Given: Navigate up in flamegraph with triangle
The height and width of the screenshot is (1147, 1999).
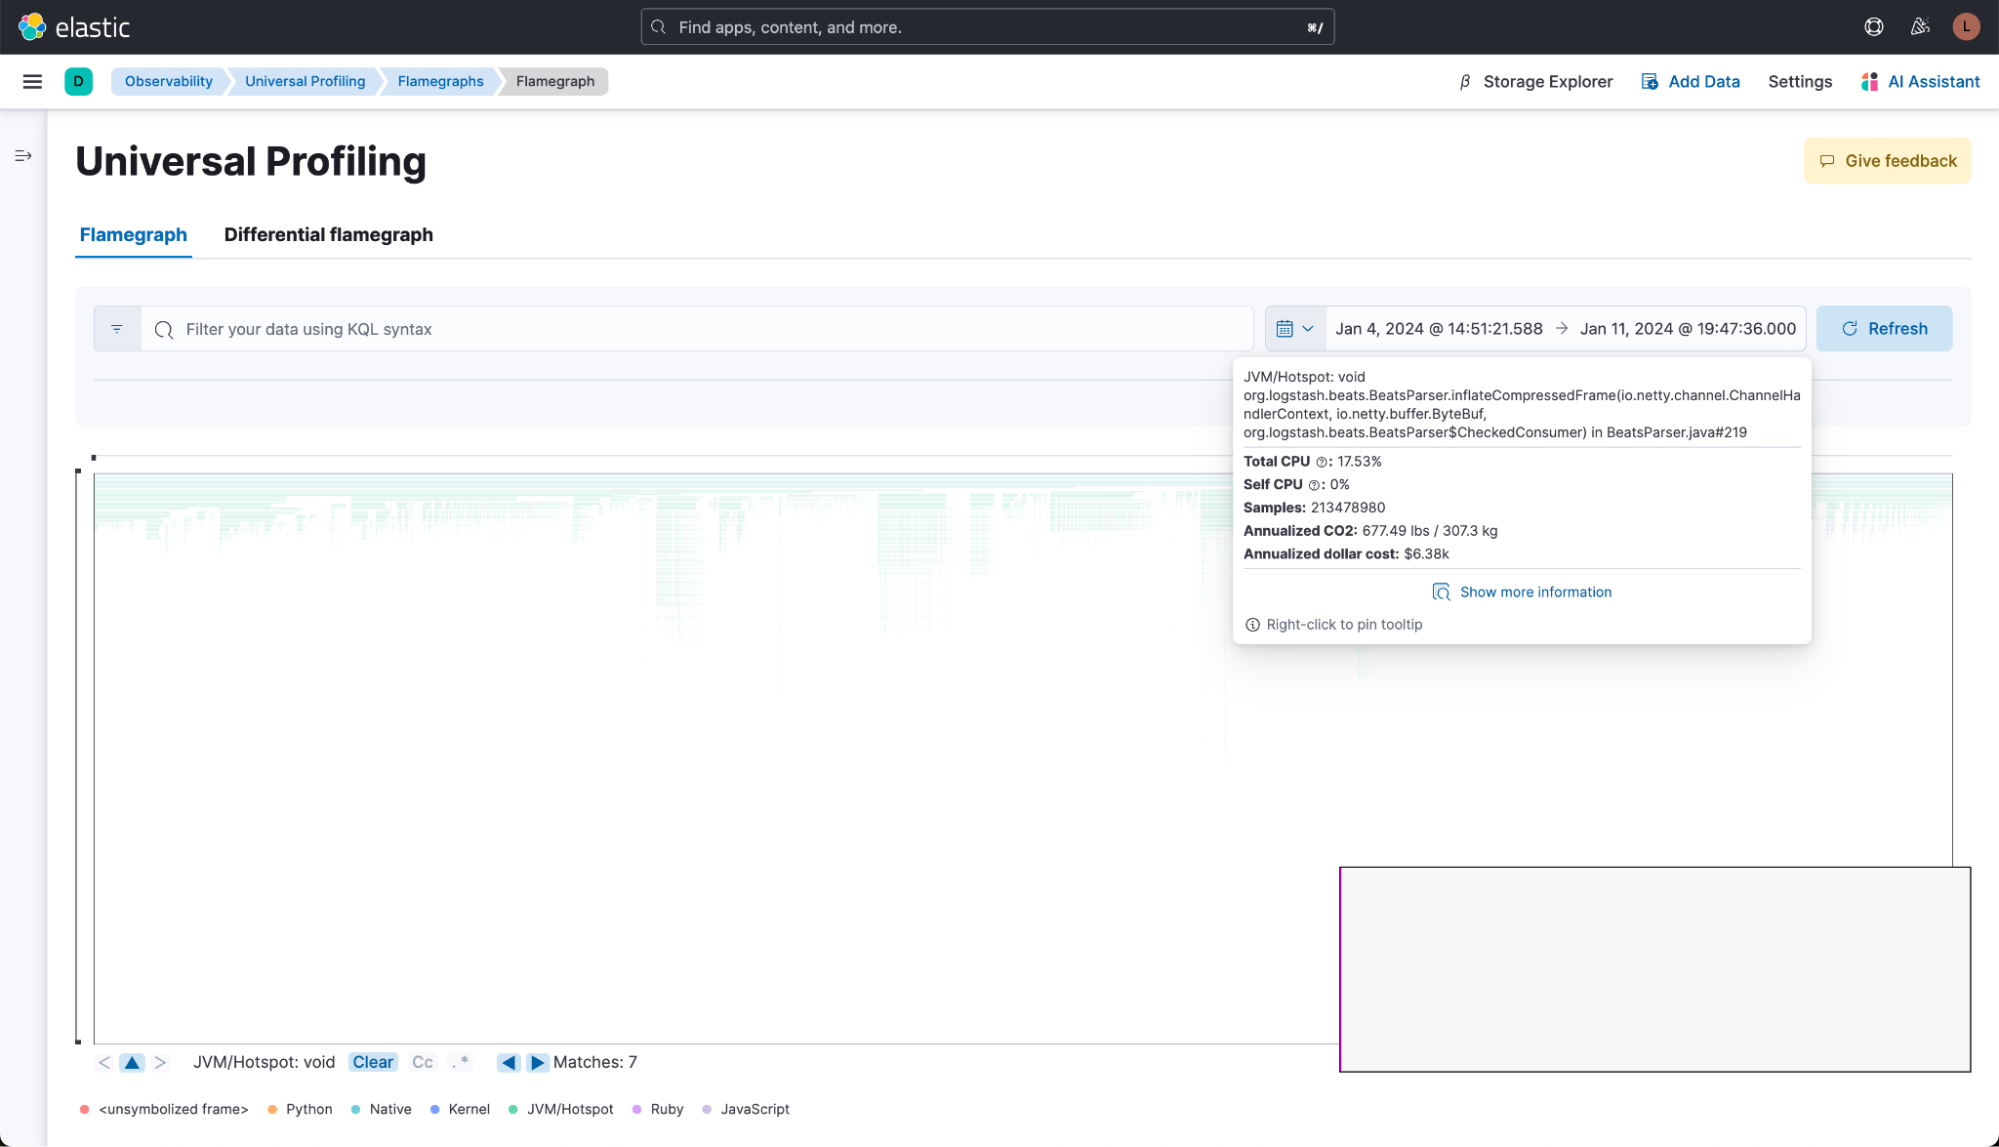Looking at the screenshot, I should click(x=132, y=1062).
